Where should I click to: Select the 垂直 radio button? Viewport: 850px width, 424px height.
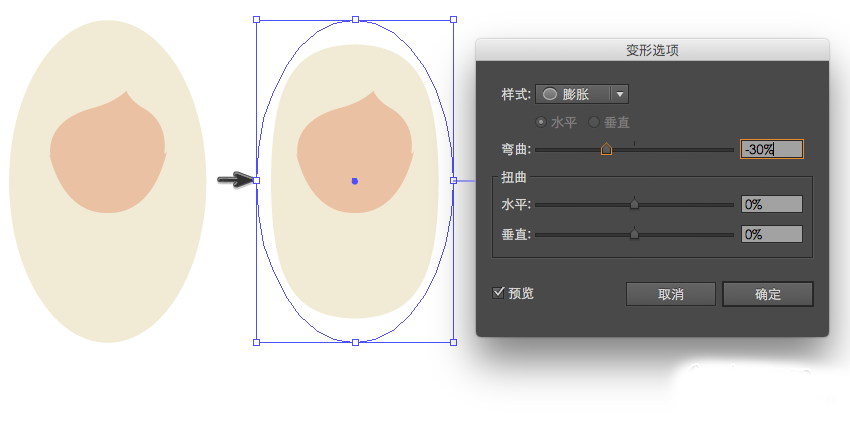[594, 123]
